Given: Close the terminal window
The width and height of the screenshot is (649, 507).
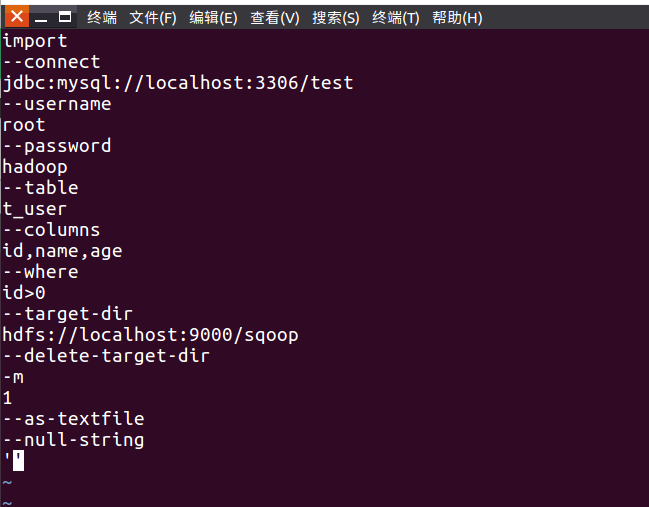Looking at the screenshot, I should click(18, 16).
